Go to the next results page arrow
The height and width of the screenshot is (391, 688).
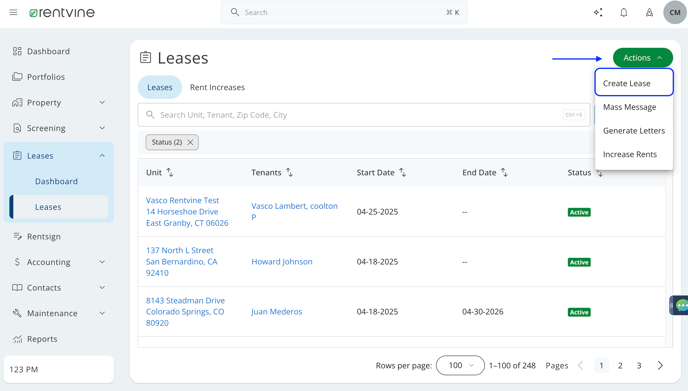pos(660,365)
